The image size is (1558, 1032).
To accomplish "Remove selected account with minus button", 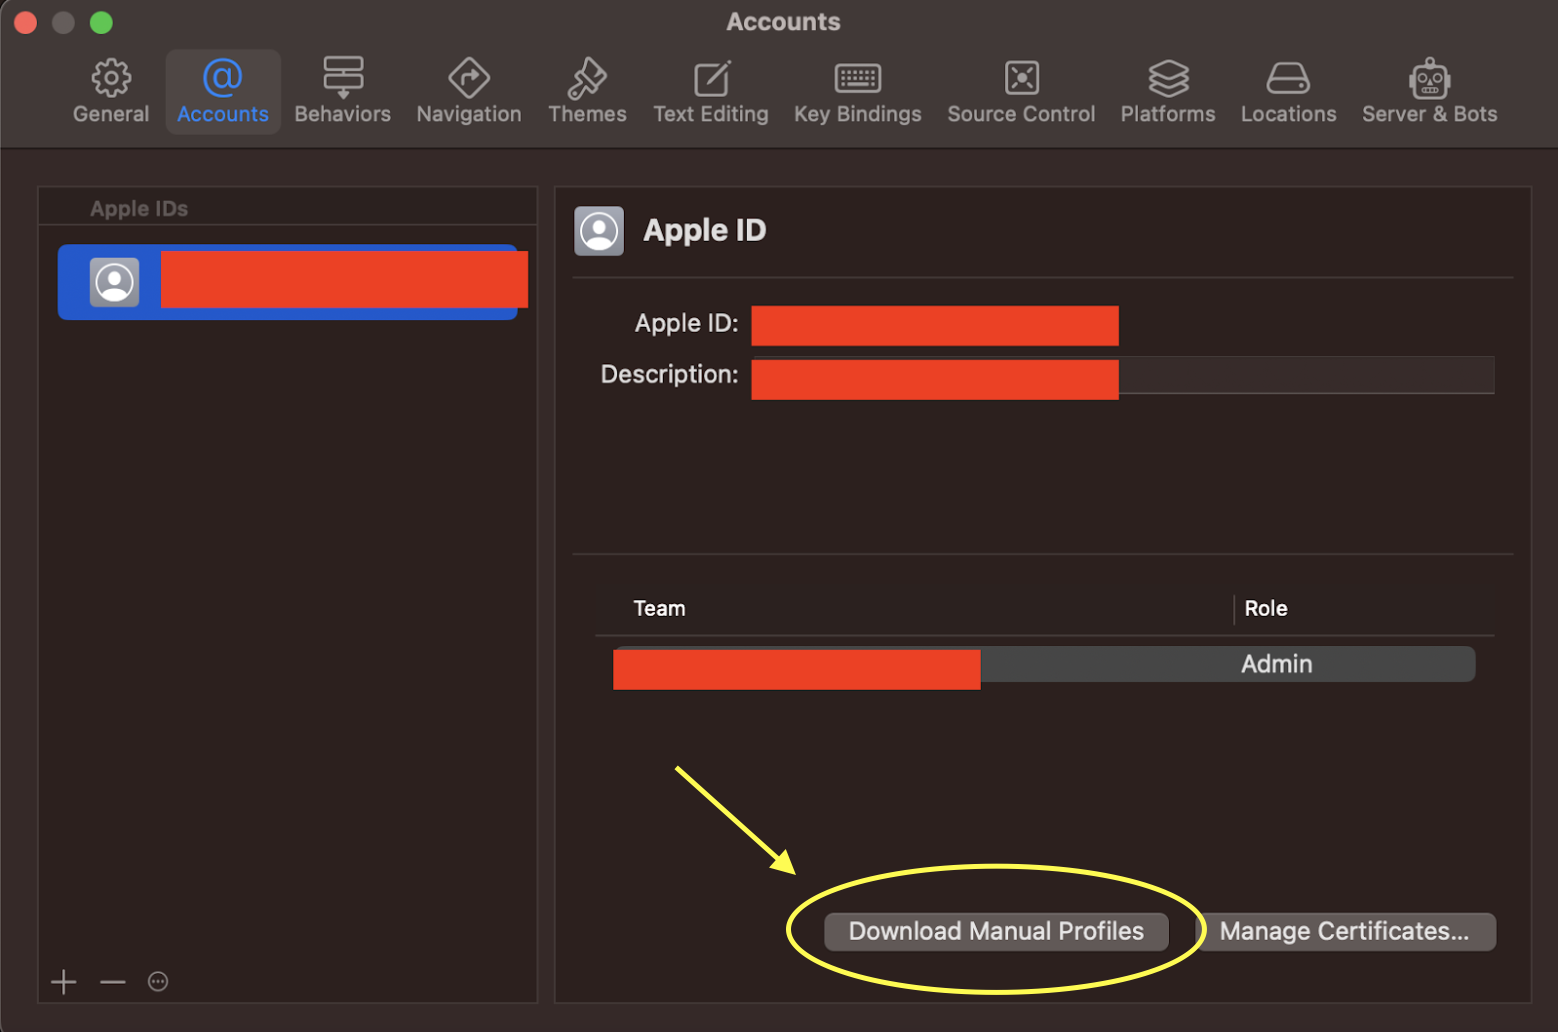I will 113,982.
